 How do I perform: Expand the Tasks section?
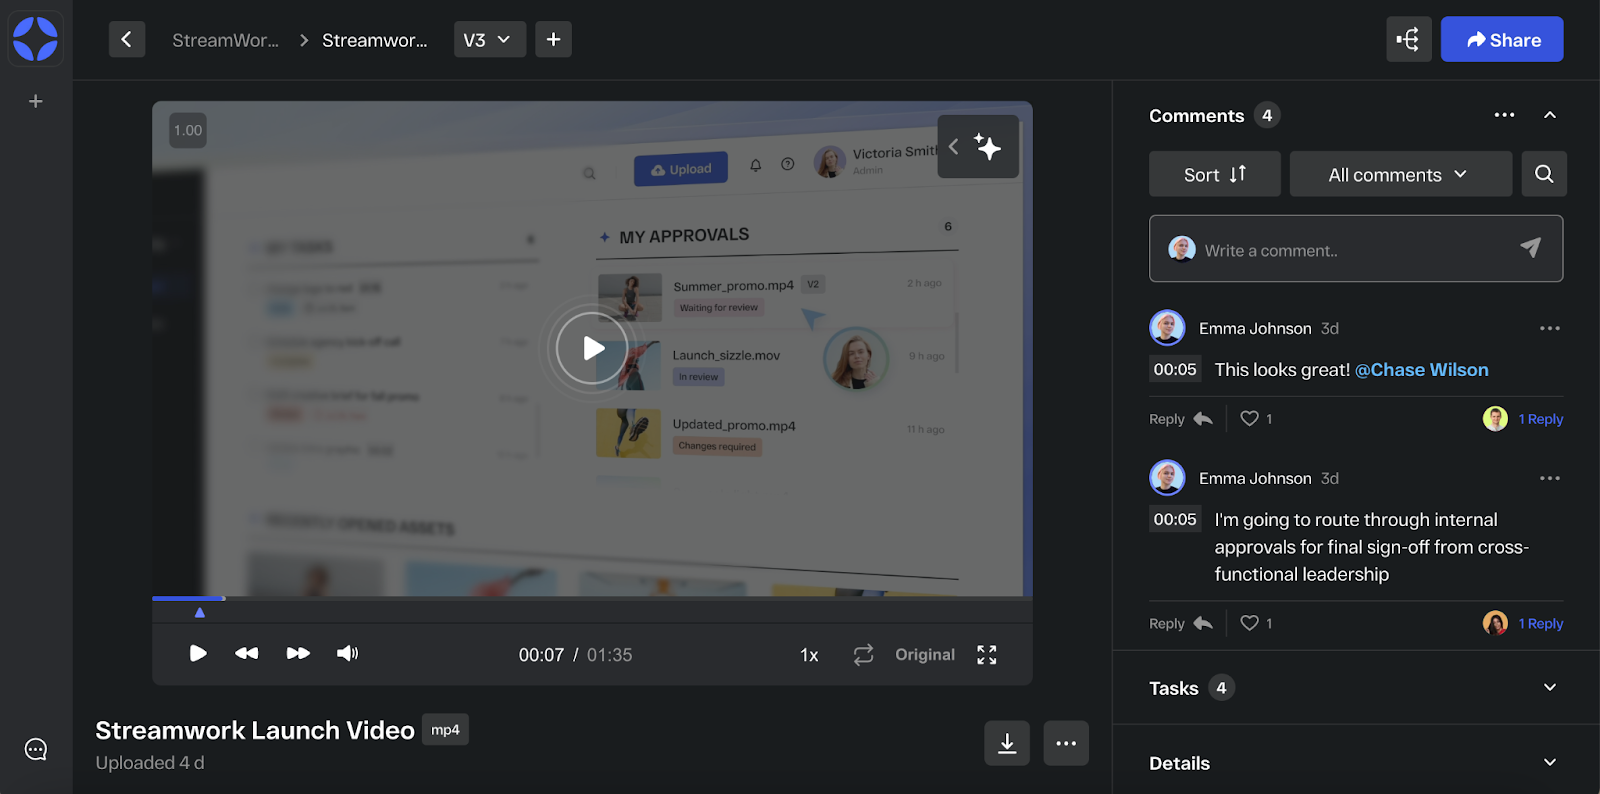[x=1550, y=687]
